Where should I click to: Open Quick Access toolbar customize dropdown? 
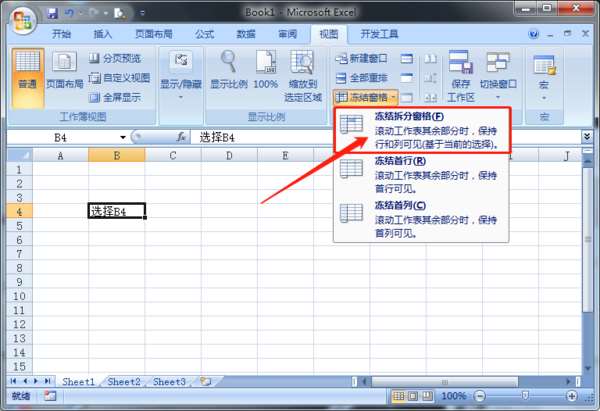click(142, 13)
